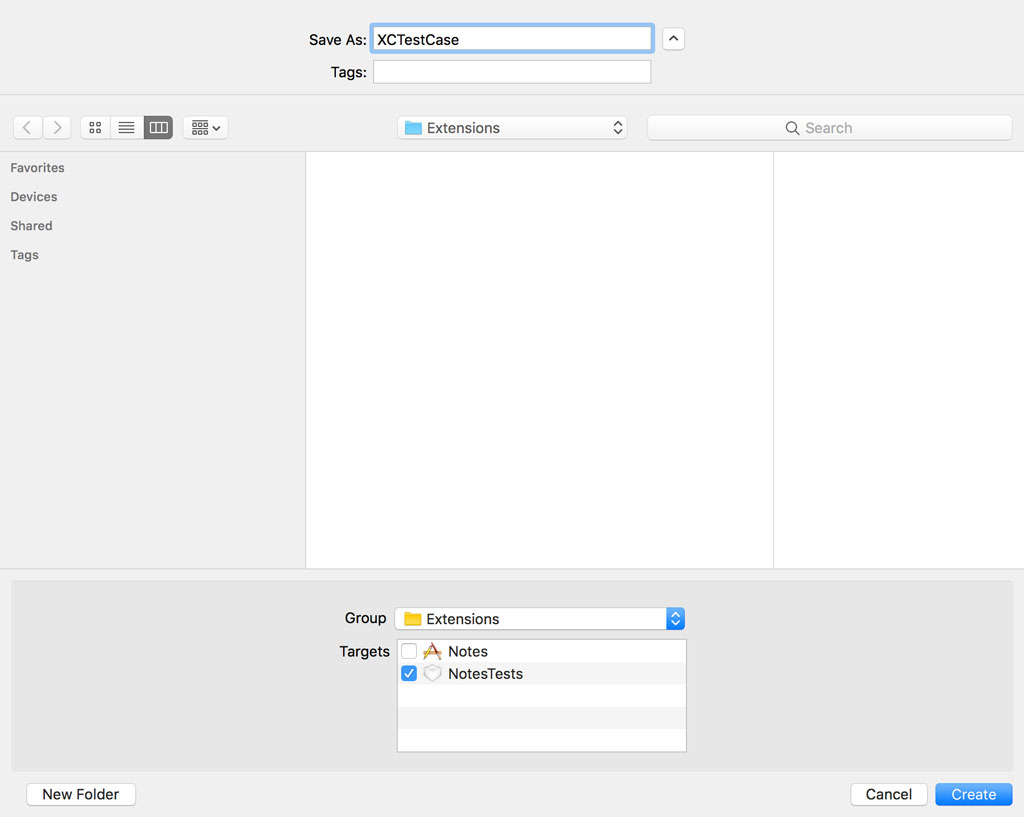Screen dimensions: 1024x817
Task: Click the NotesTests test bundle icon
Action: 431,673
